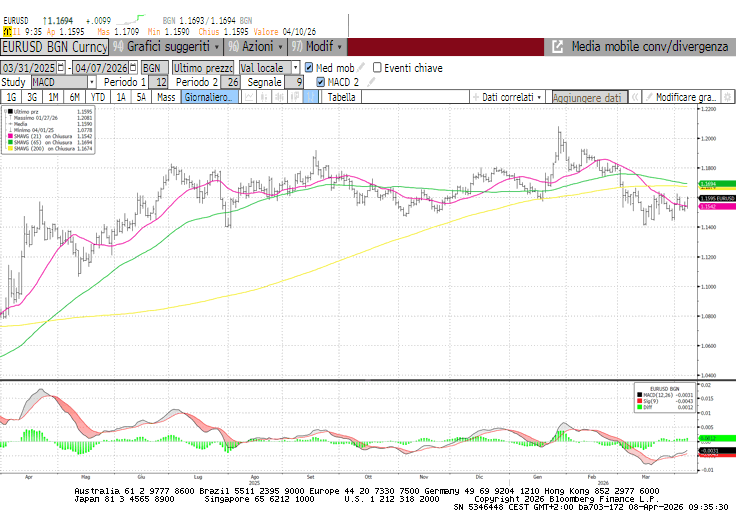
Task: Click the red Sig(9) legend marker
Action: (x=639, y=401)
